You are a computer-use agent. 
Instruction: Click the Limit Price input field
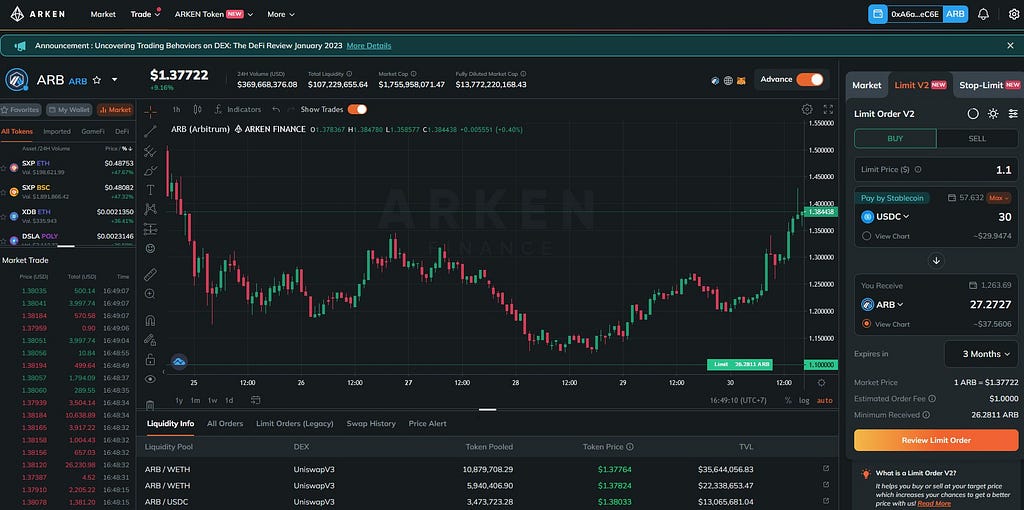pos(936,170)
